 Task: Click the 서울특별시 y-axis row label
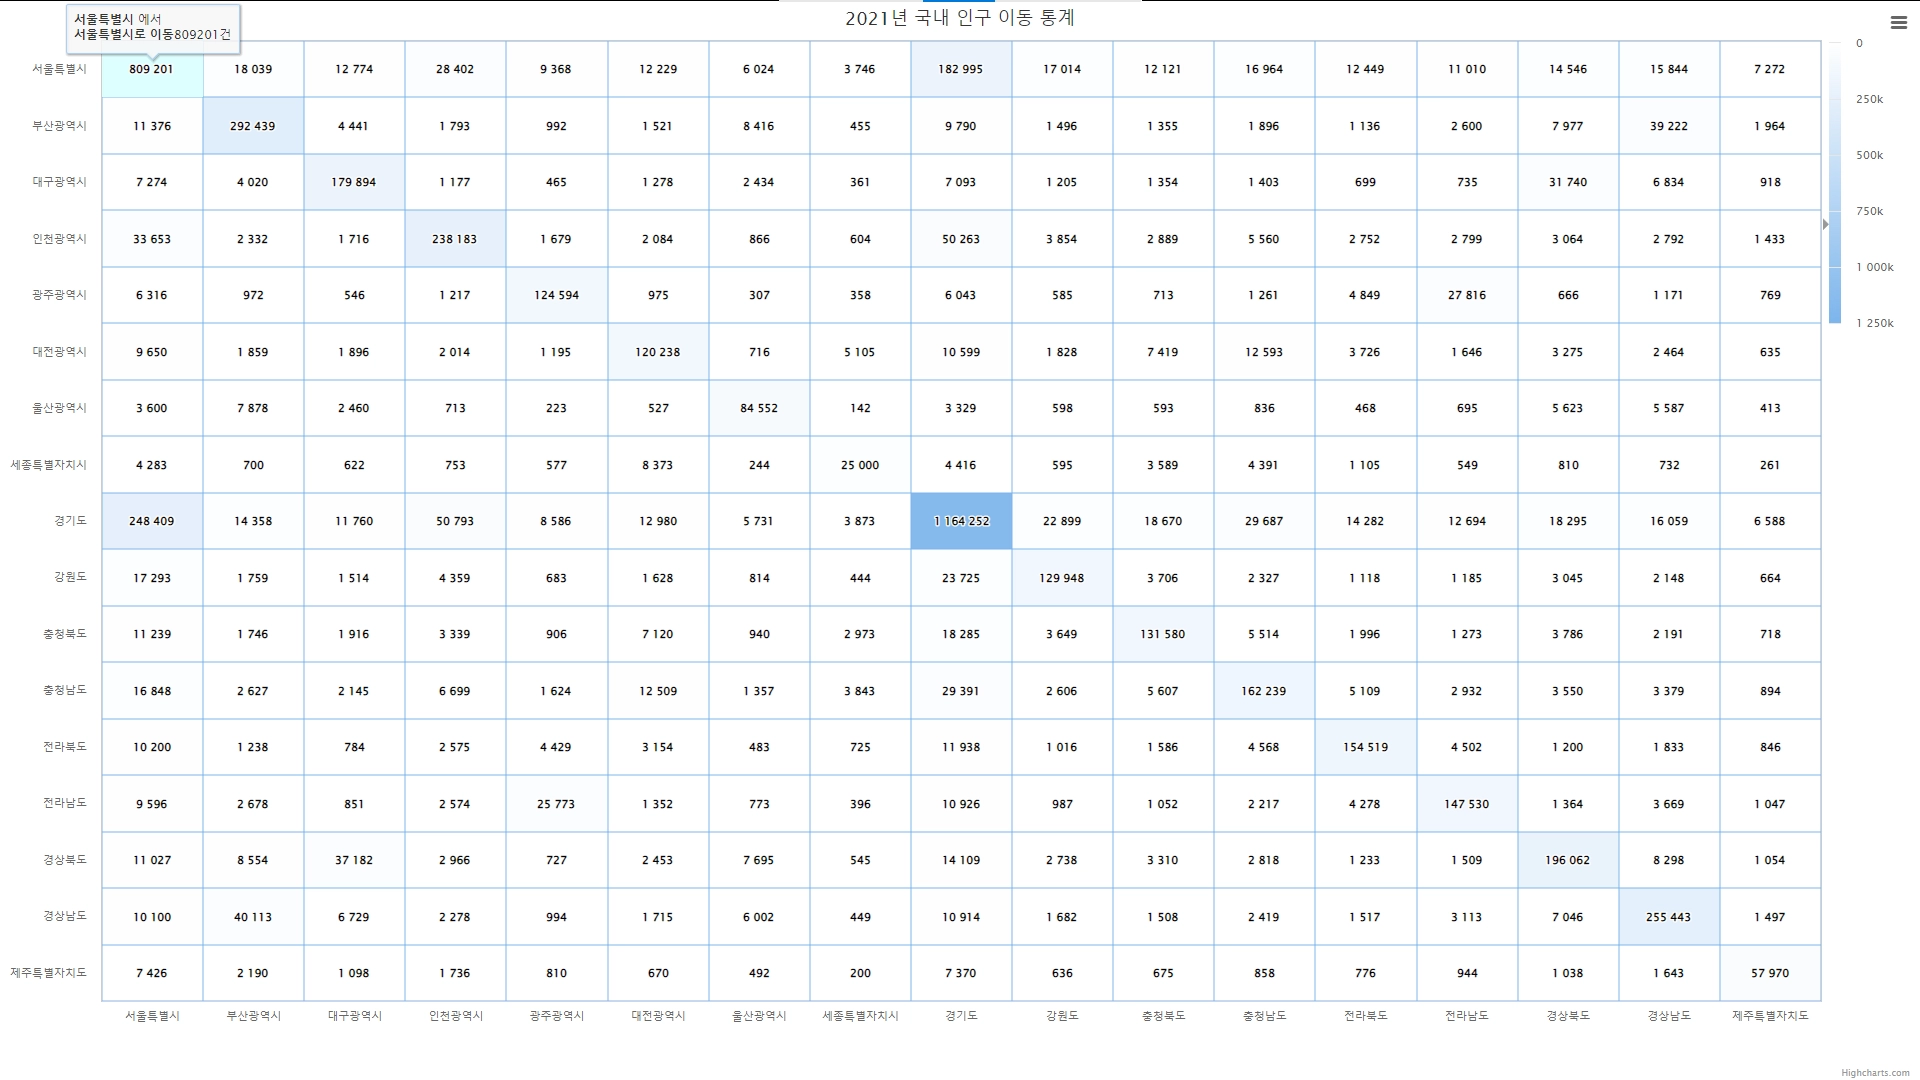coord(59,69)
